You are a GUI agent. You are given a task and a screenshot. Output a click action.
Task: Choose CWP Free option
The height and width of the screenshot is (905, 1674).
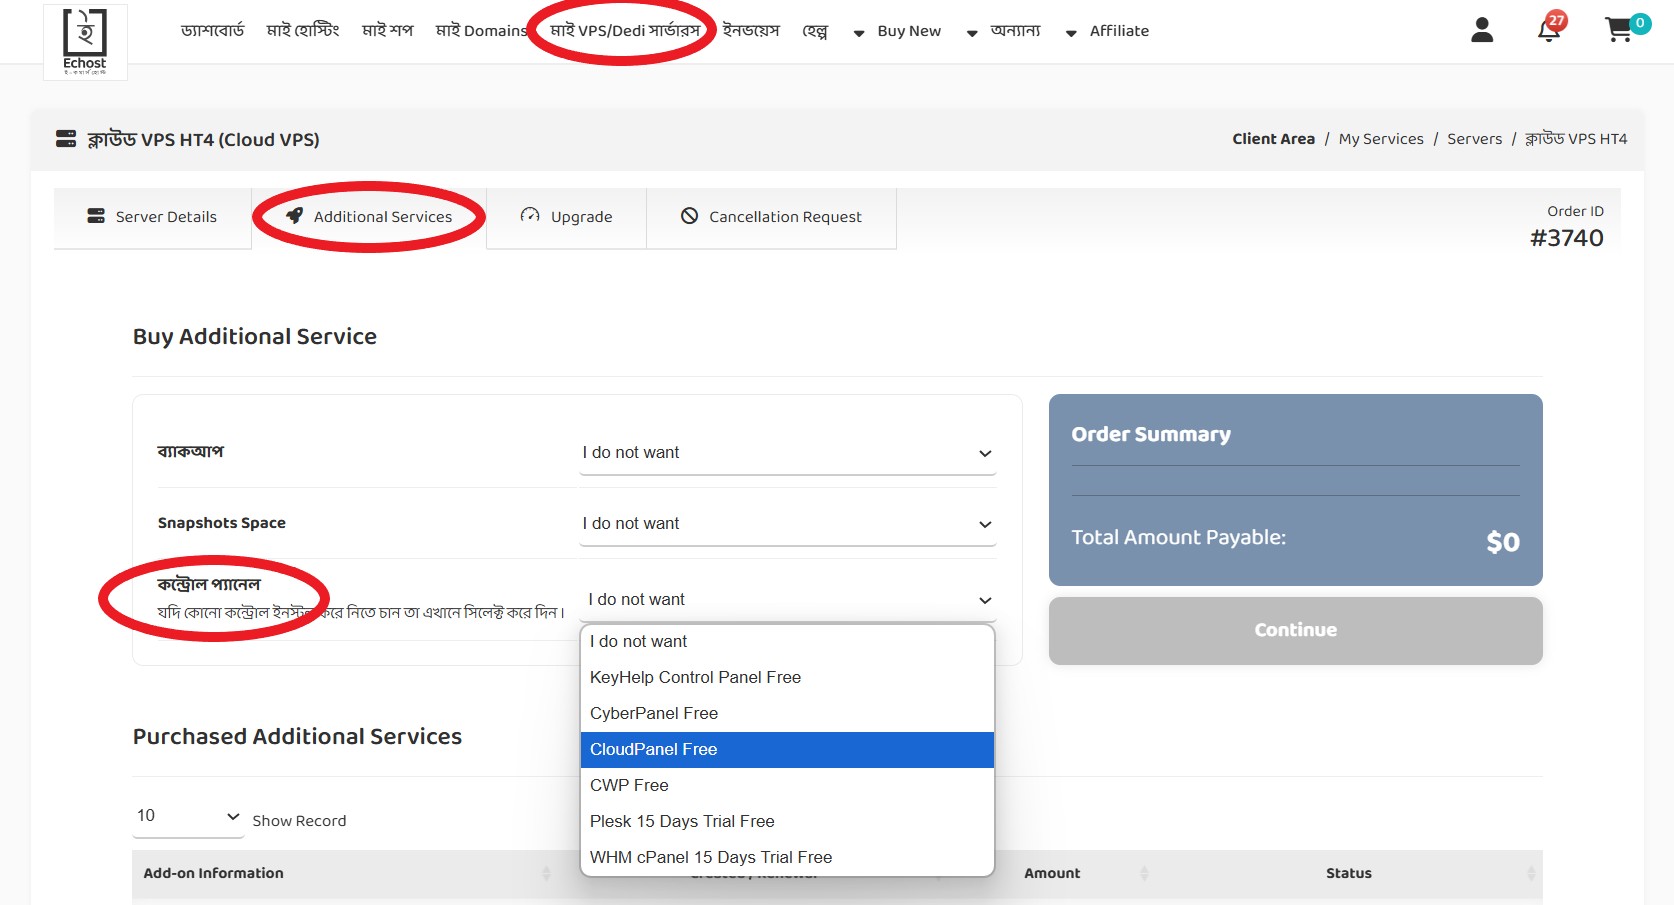click(x=788, y=786)
